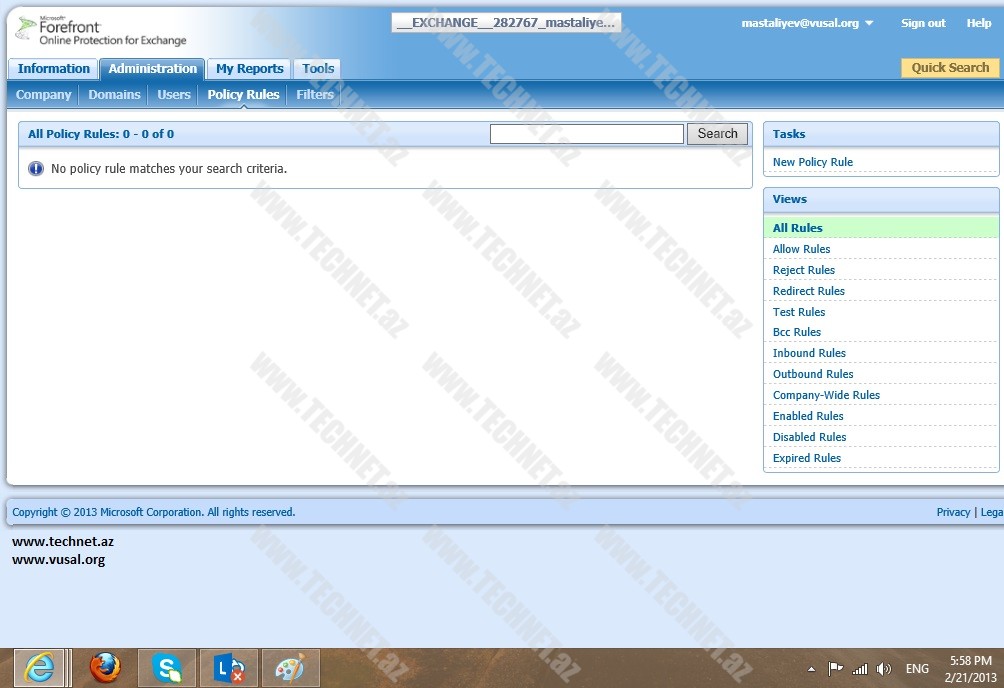Expand the mastaliyev@vusal.org account dropdown
This screenshot has width=1004, height=688.
pyautogui.click(x=868, y=23)
